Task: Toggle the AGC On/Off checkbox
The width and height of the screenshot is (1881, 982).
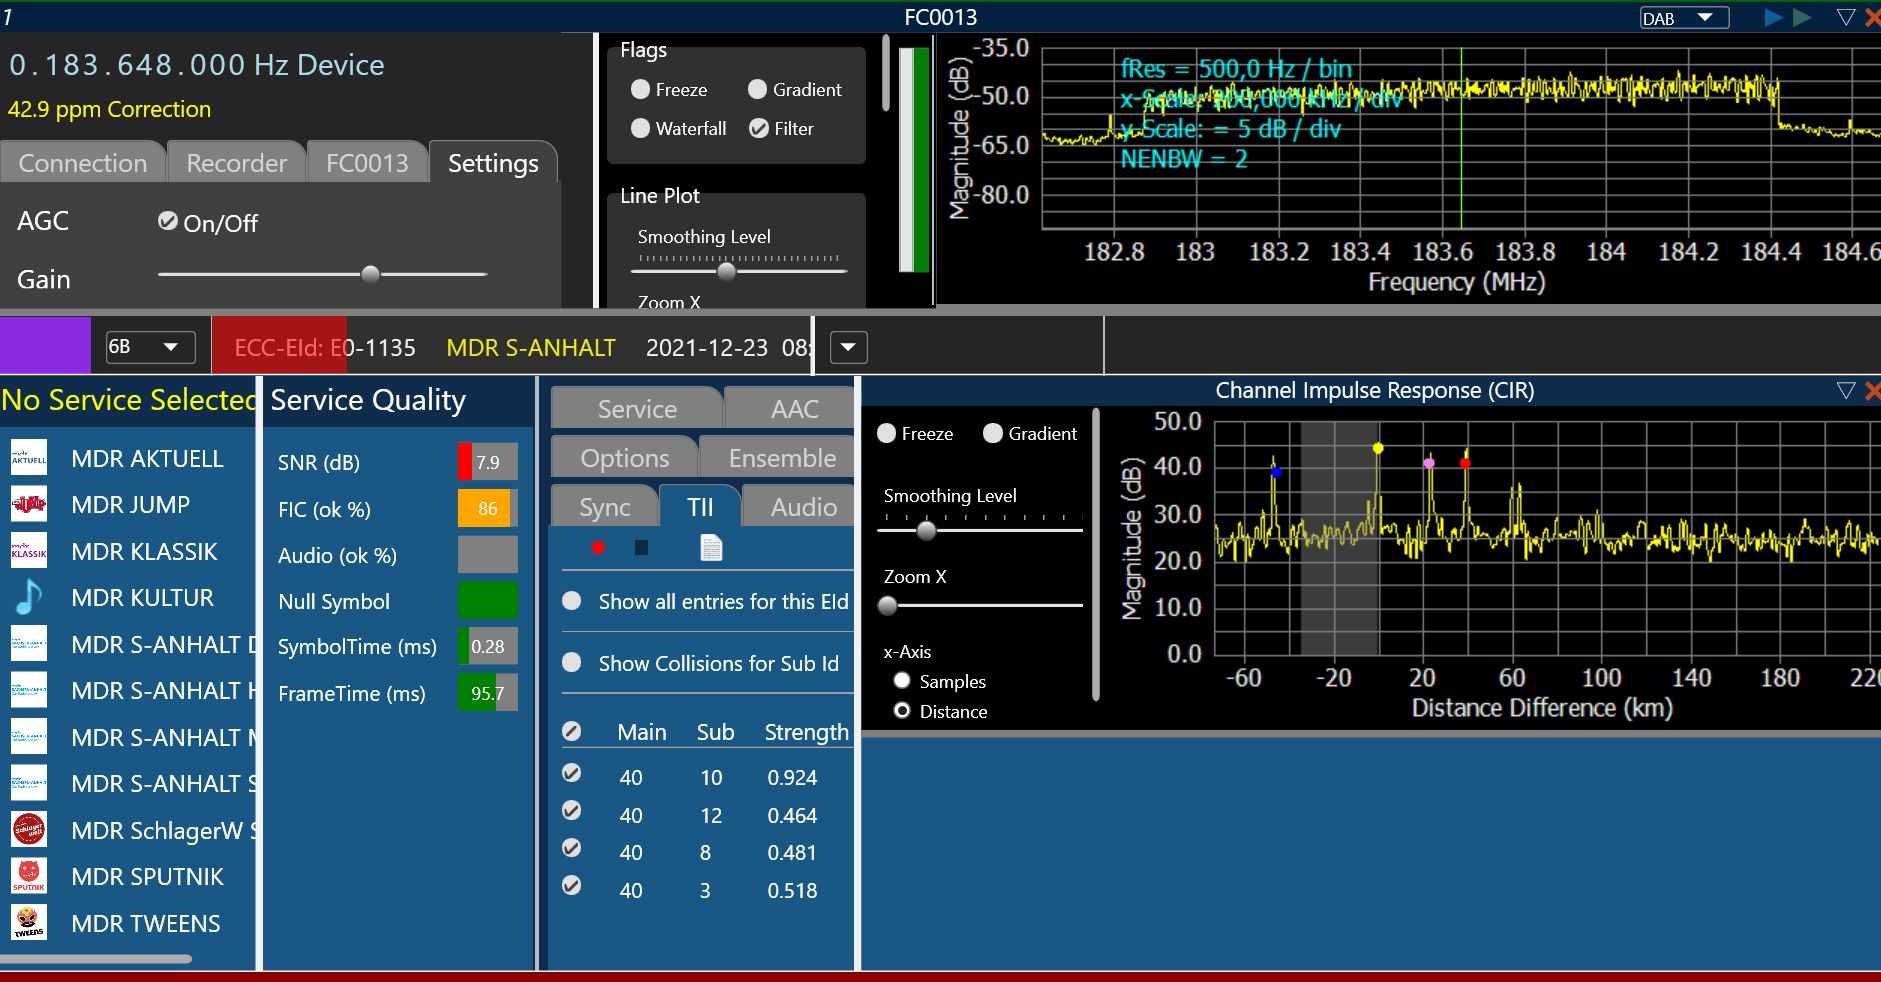Action: [168, 221]
